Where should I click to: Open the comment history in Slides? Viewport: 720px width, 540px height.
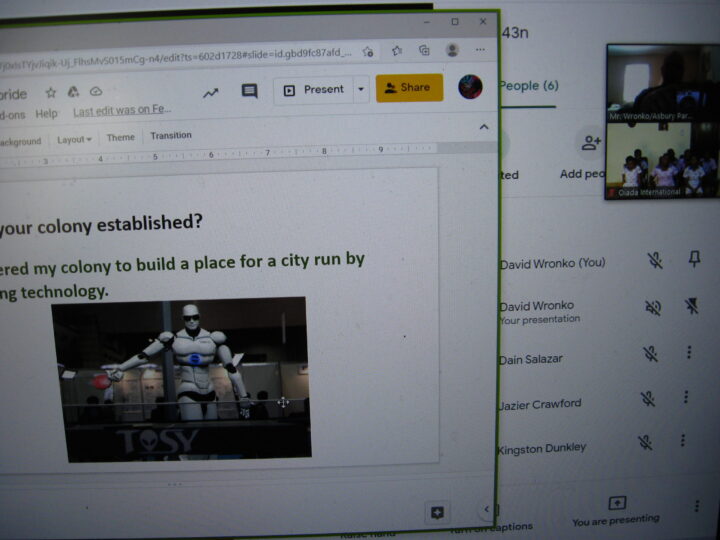[249, 91]
